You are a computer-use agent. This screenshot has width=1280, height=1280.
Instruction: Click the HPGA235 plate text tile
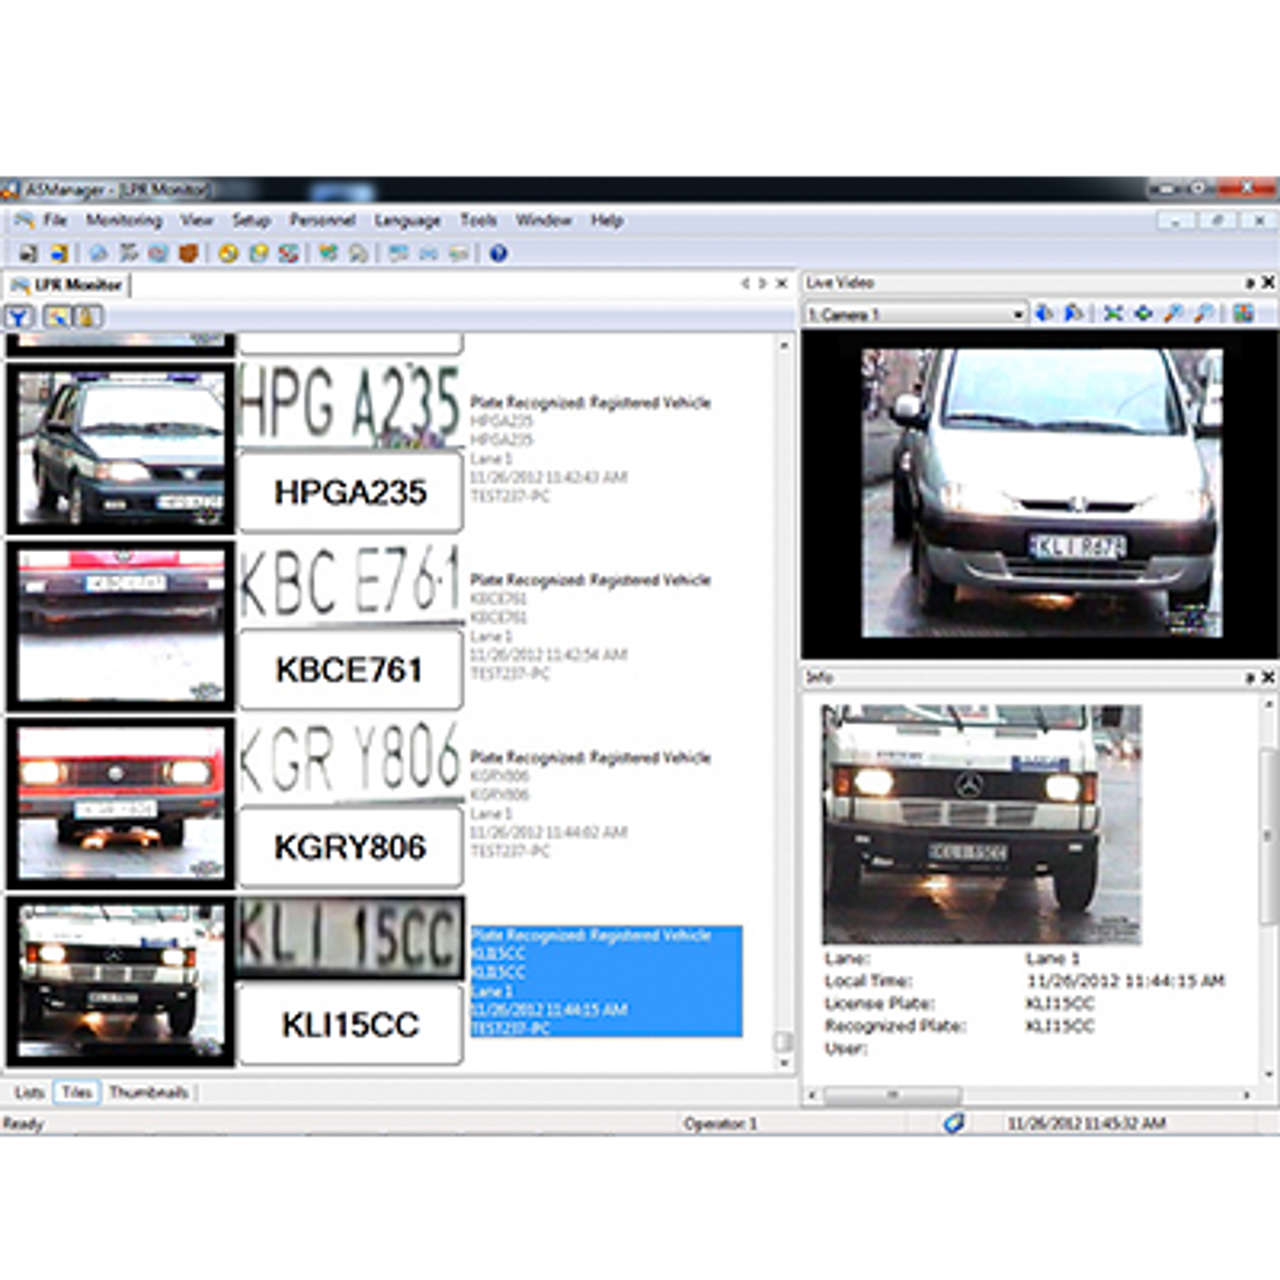tap(351, 491)
